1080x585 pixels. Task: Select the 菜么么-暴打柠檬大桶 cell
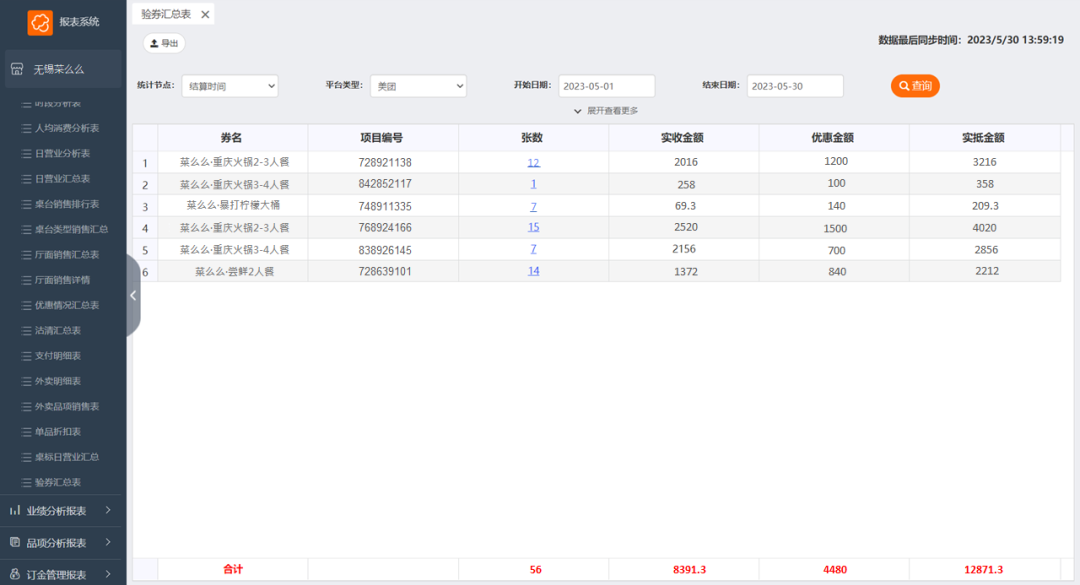pos(233,205)
